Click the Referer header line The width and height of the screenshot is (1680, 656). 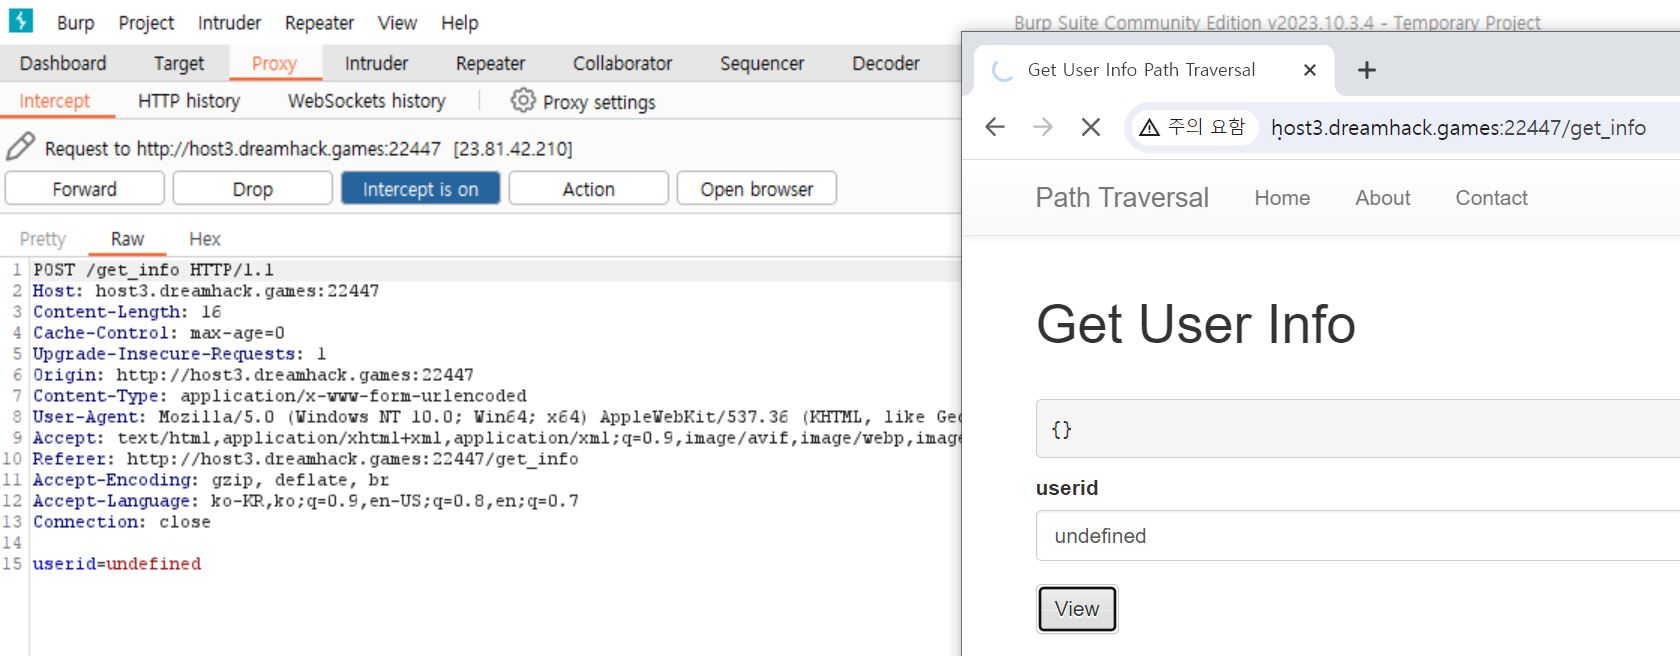tap(305, 459)
